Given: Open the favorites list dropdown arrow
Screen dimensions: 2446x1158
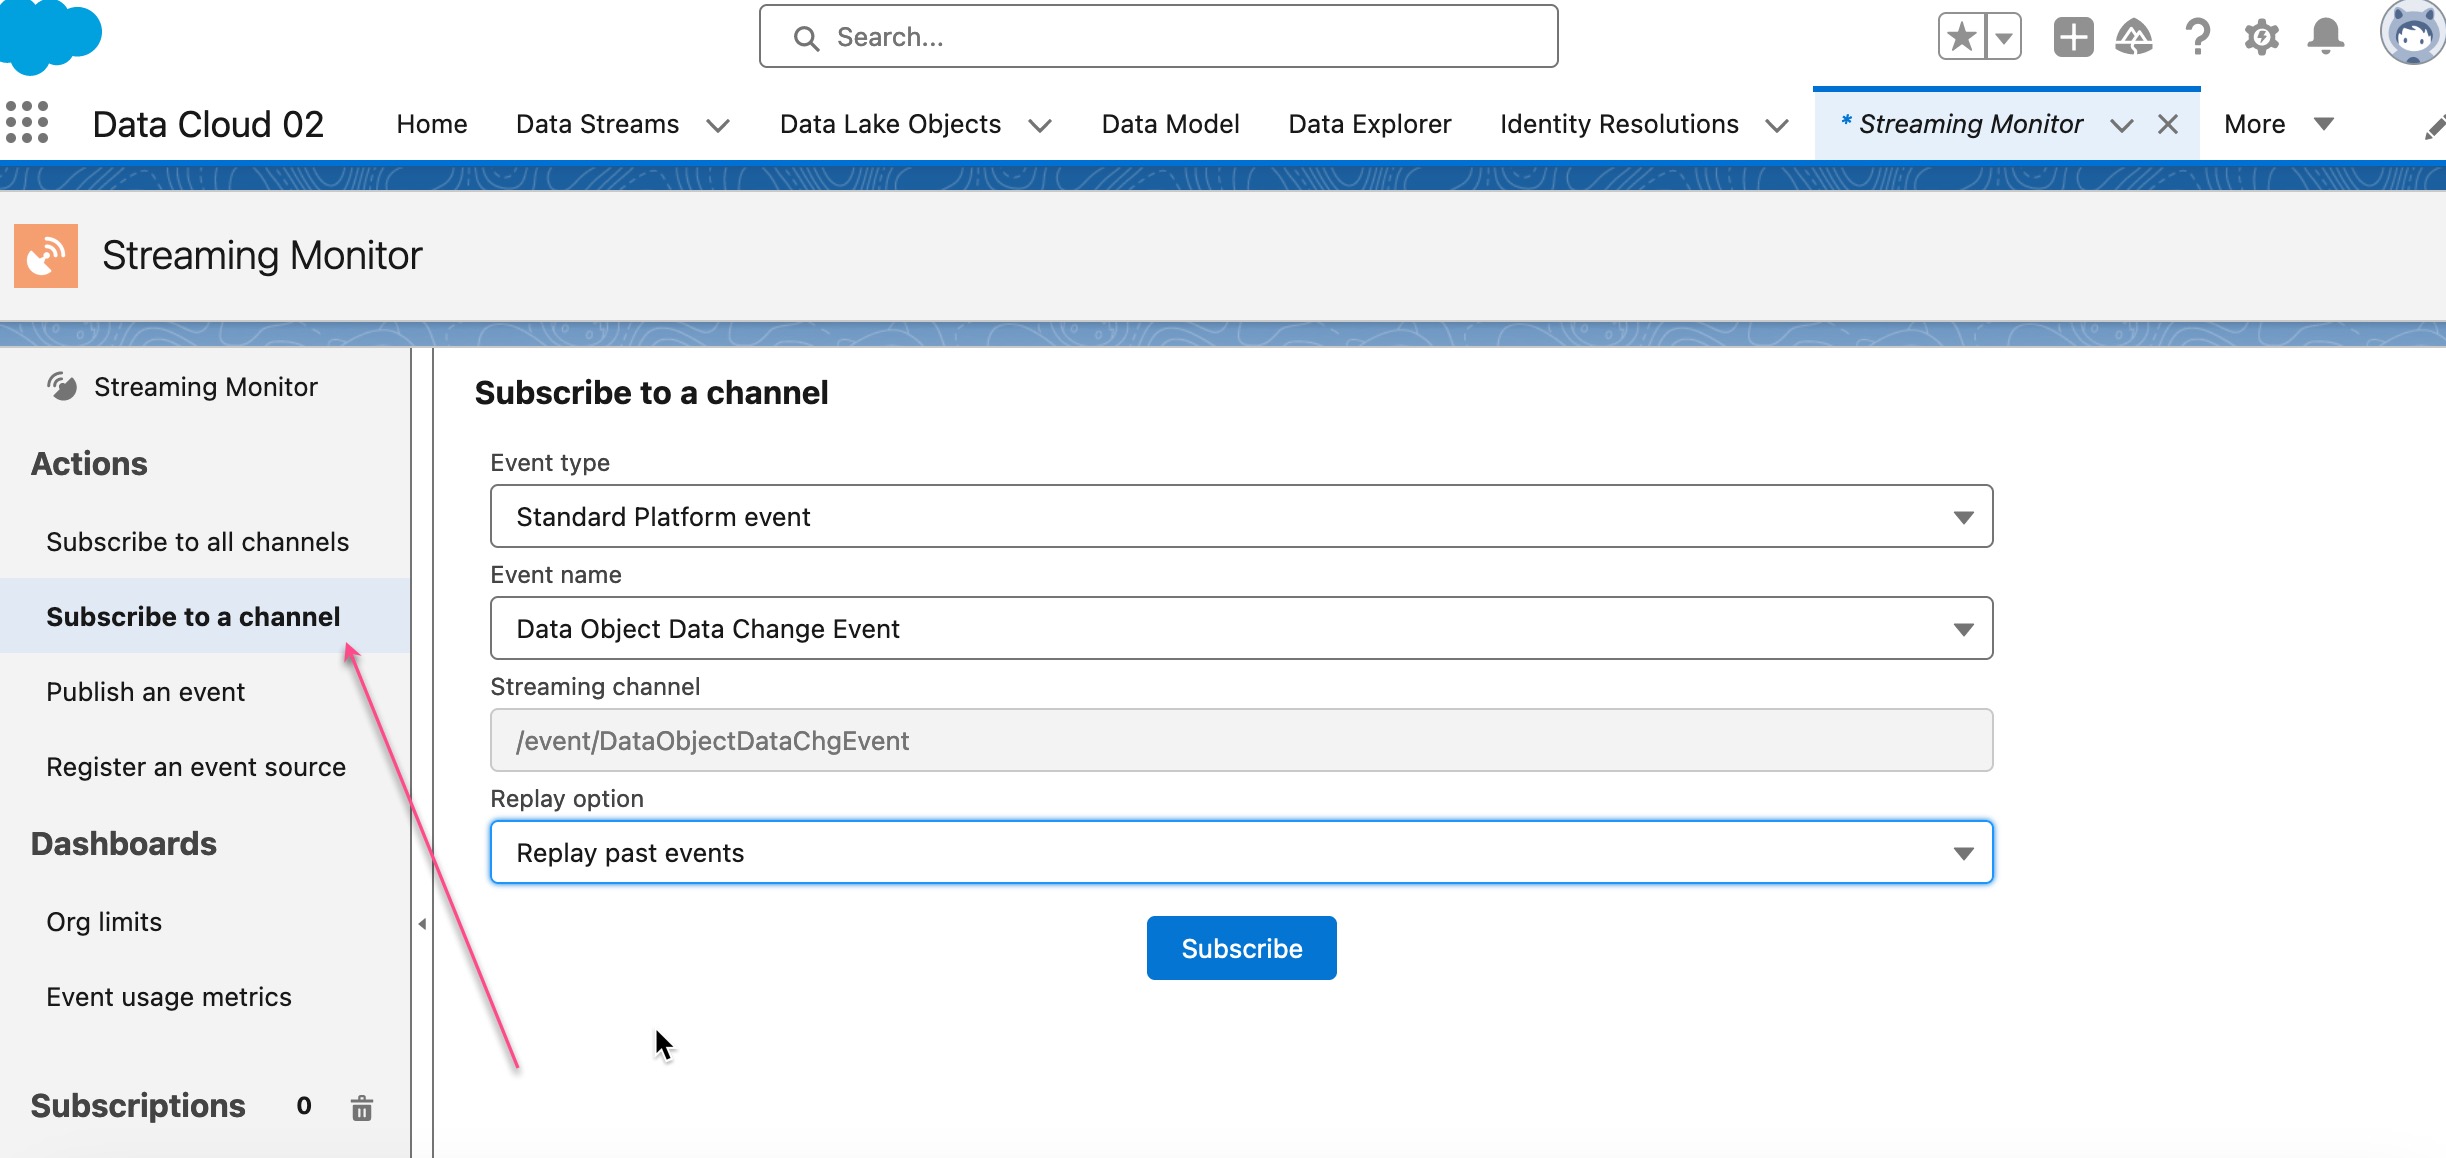Looking at the screenshot, I should (x=2004, y=38).
